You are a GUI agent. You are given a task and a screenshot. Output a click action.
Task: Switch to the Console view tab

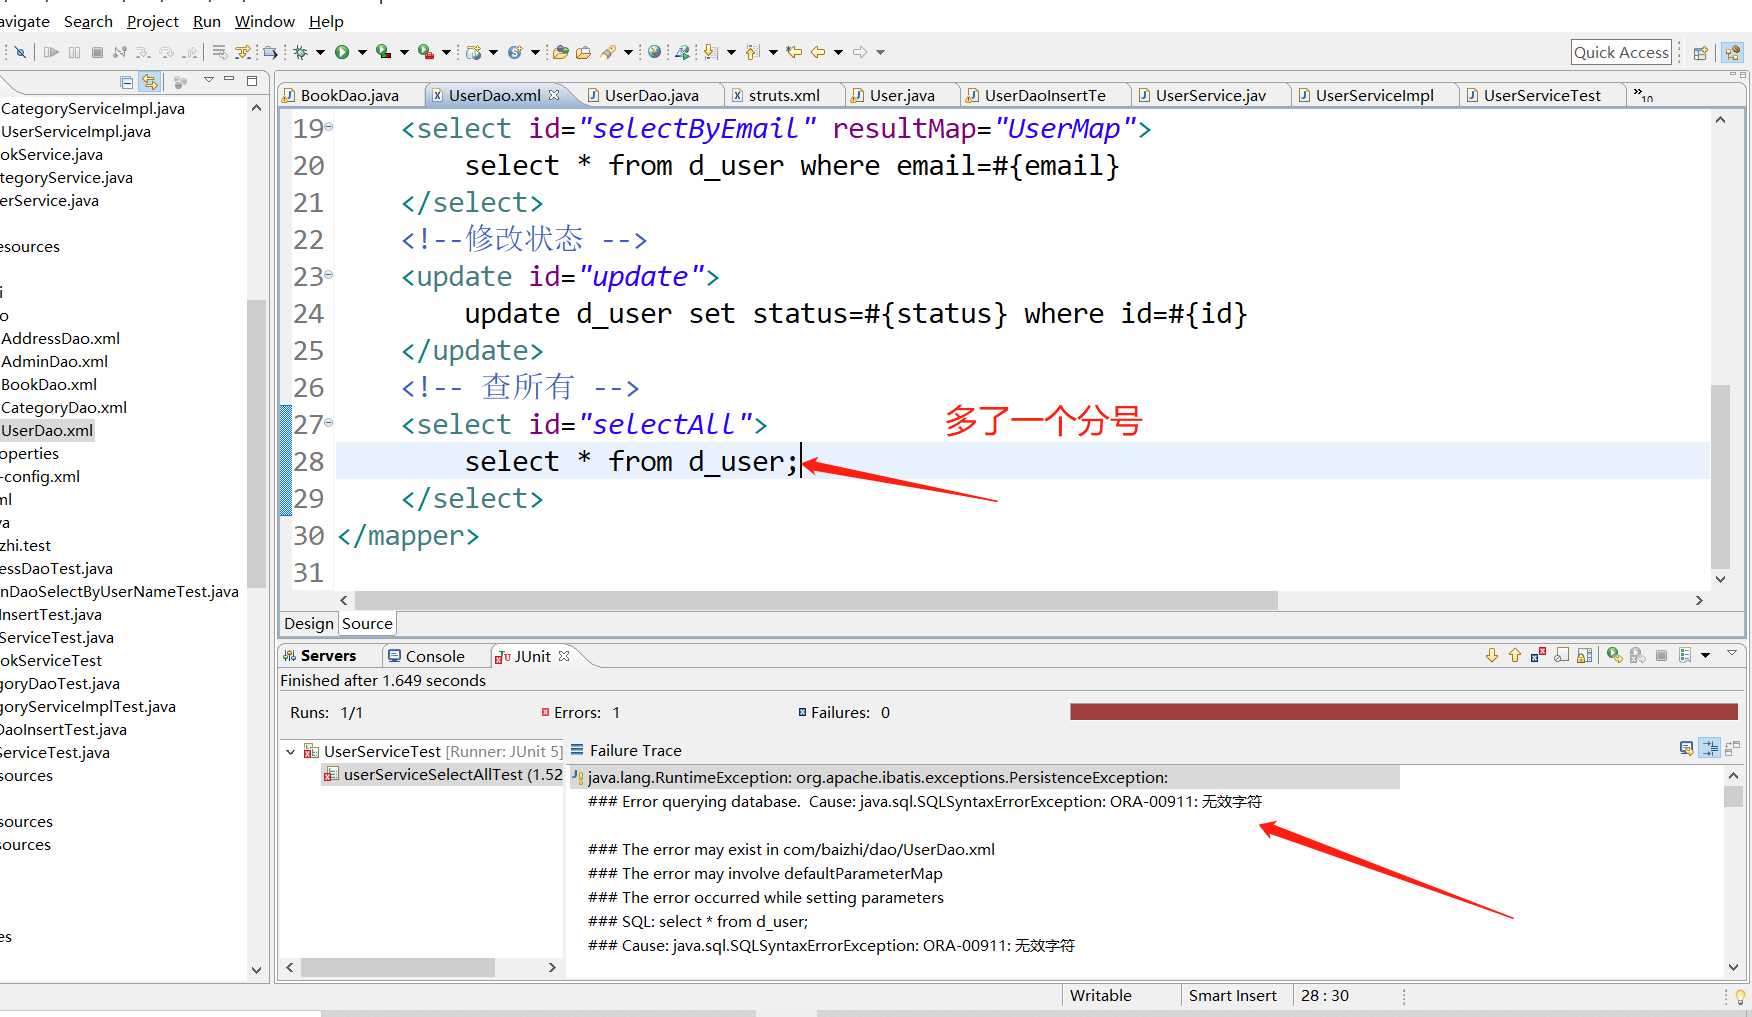click(x=426, y=656)
